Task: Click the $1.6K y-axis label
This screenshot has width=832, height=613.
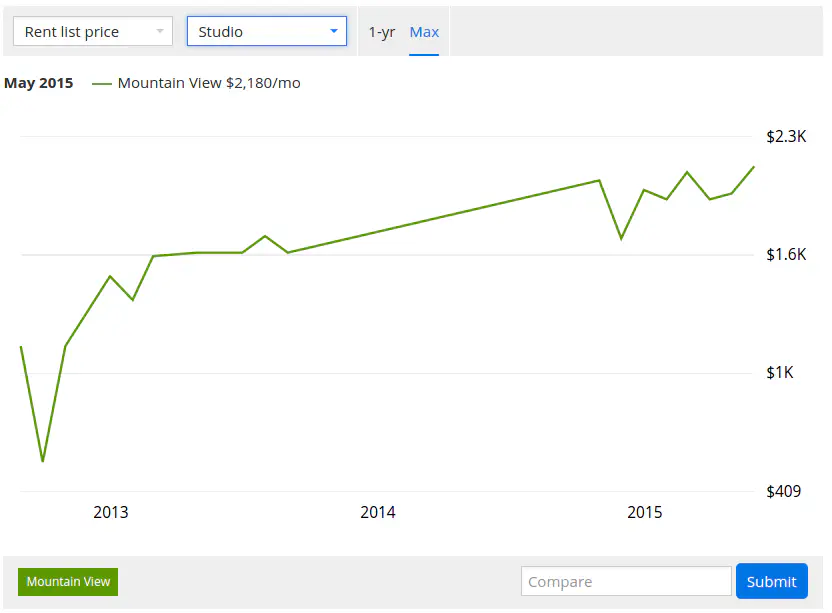Action: (785, 255)
